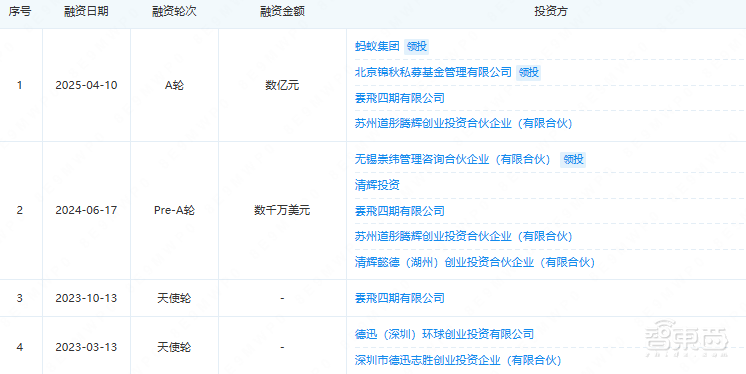The width and height of the screenshot is (746, 374).
Task: Click the 领投 badge beside 蚂蚁集团
Action: [417, 46]
